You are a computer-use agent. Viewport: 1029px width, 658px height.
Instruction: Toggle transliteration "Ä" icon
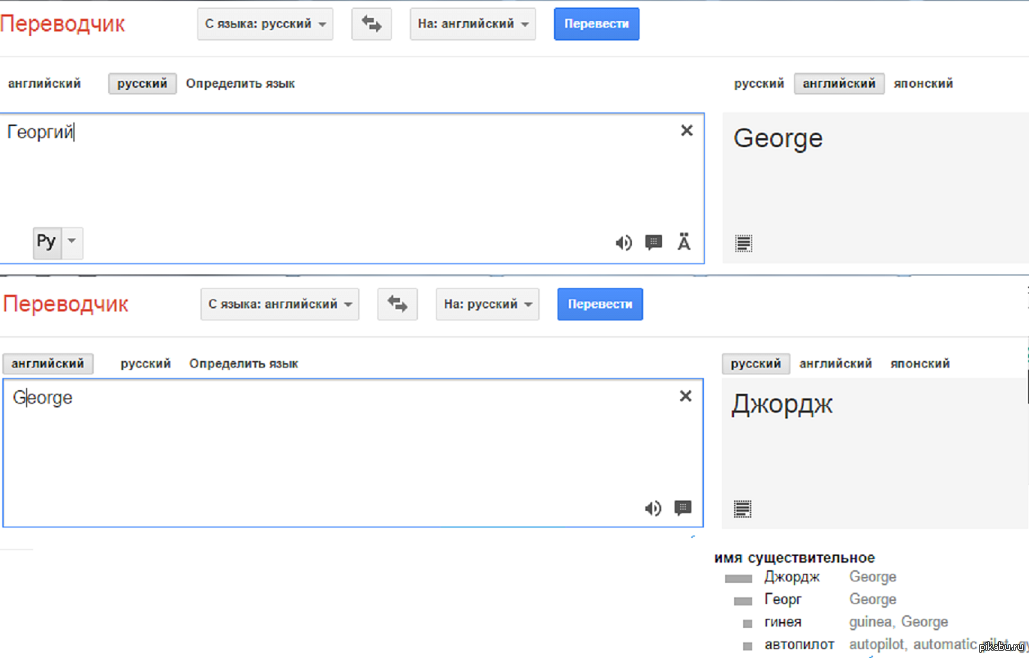[x=684, y=242]
